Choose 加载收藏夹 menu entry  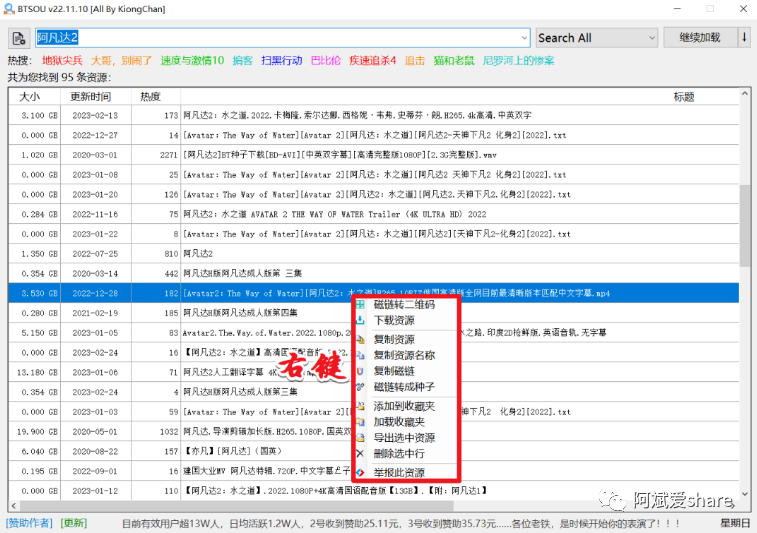pyautogui.click(x=406, y=422)
